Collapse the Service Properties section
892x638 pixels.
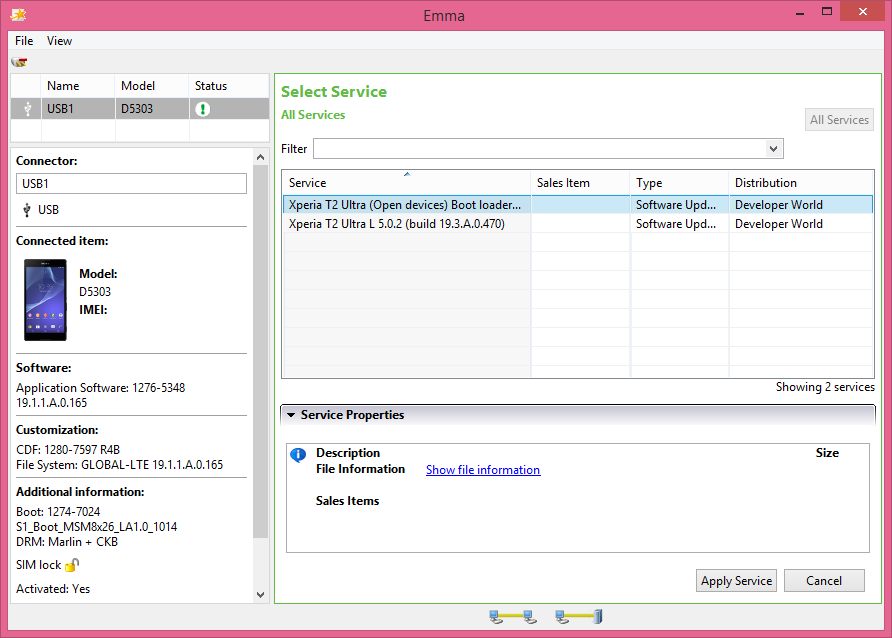point(291,415)
